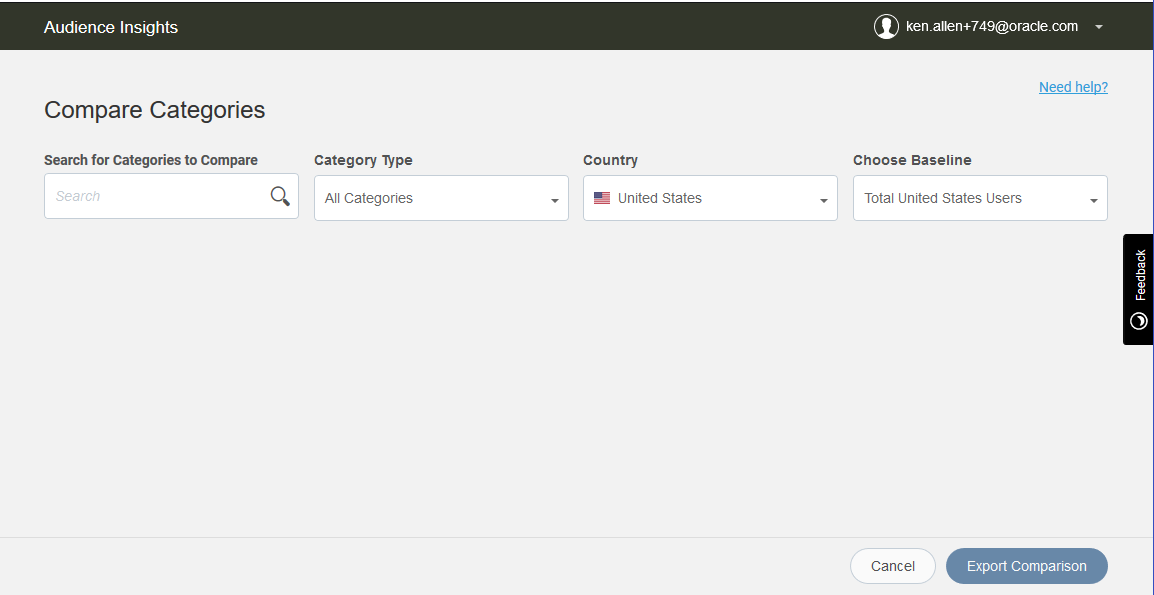Click the Search categories input field

[171, 196]
